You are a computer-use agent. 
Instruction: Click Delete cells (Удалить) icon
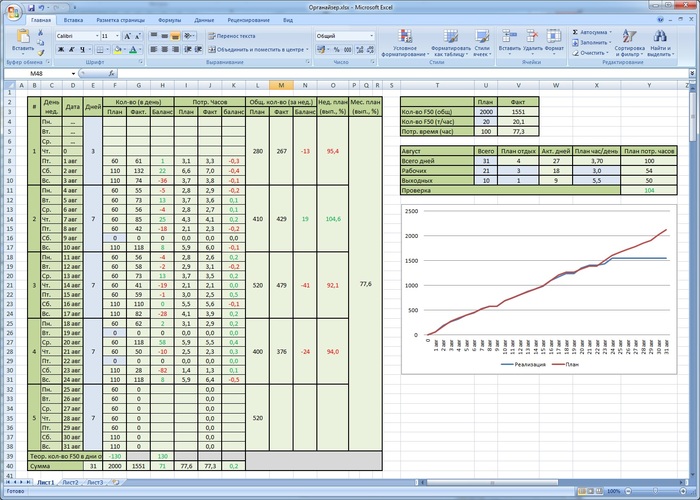point(532,43)
